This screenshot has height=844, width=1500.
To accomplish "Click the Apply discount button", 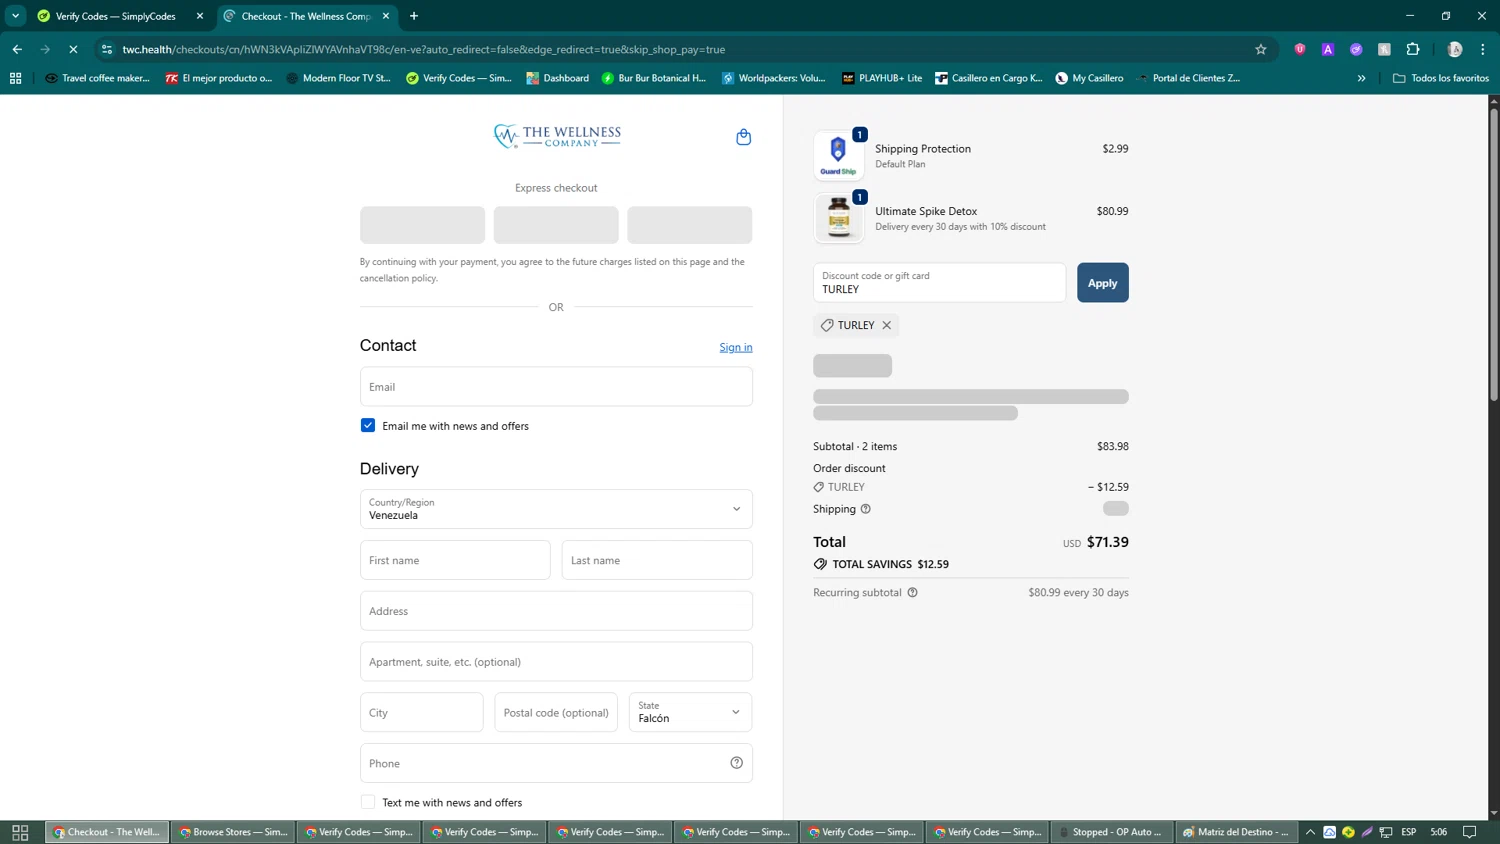I will click(1102, 283).
